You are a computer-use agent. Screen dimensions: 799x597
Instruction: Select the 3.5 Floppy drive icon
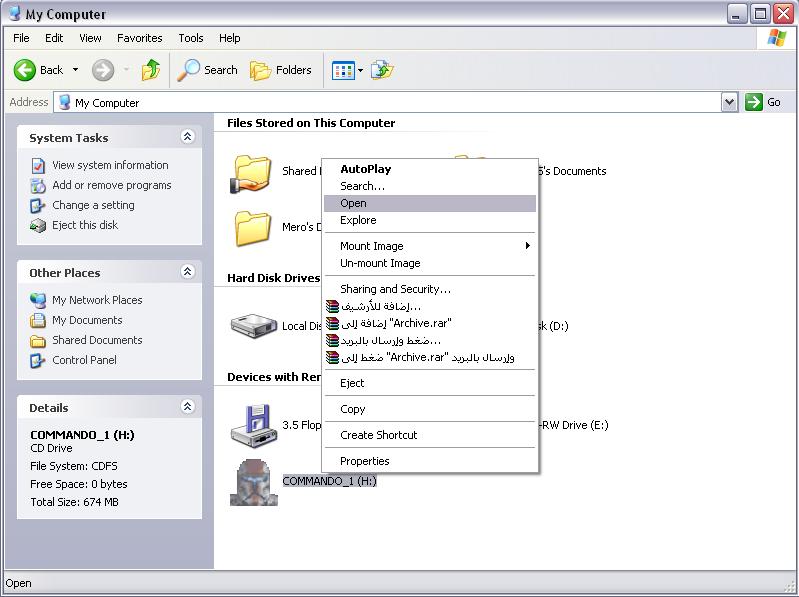[254, 425]
